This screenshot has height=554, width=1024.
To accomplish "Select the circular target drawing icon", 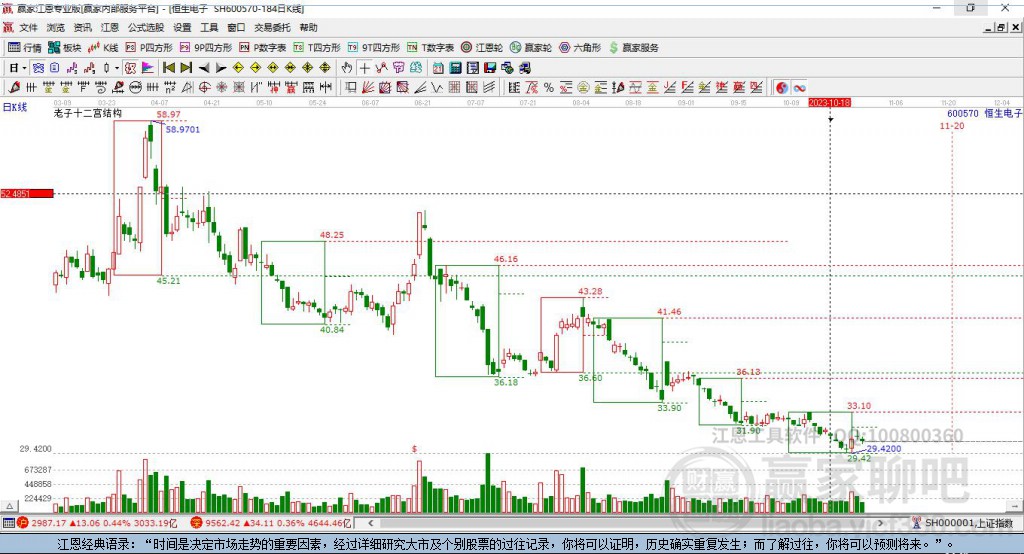I will (204, 87).
